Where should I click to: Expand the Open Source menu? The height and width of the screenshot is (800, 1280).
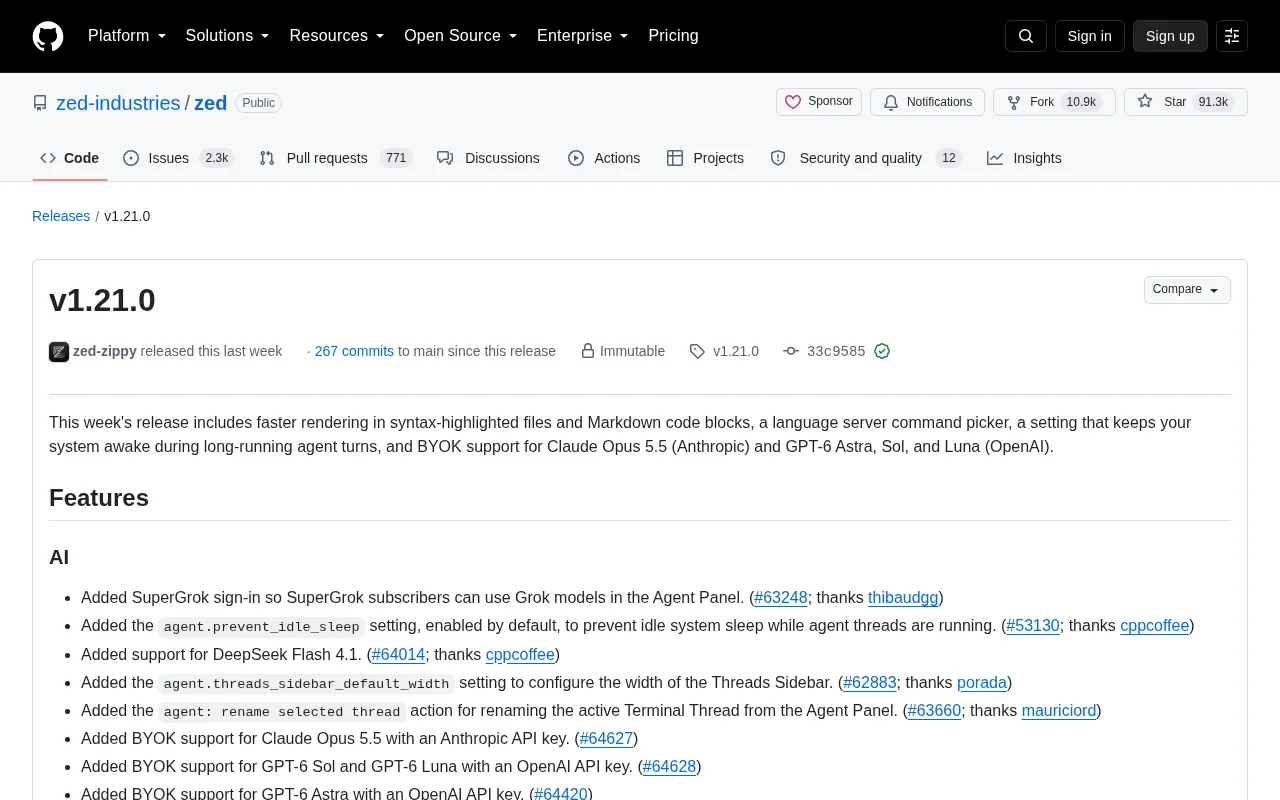coord(461,36)
